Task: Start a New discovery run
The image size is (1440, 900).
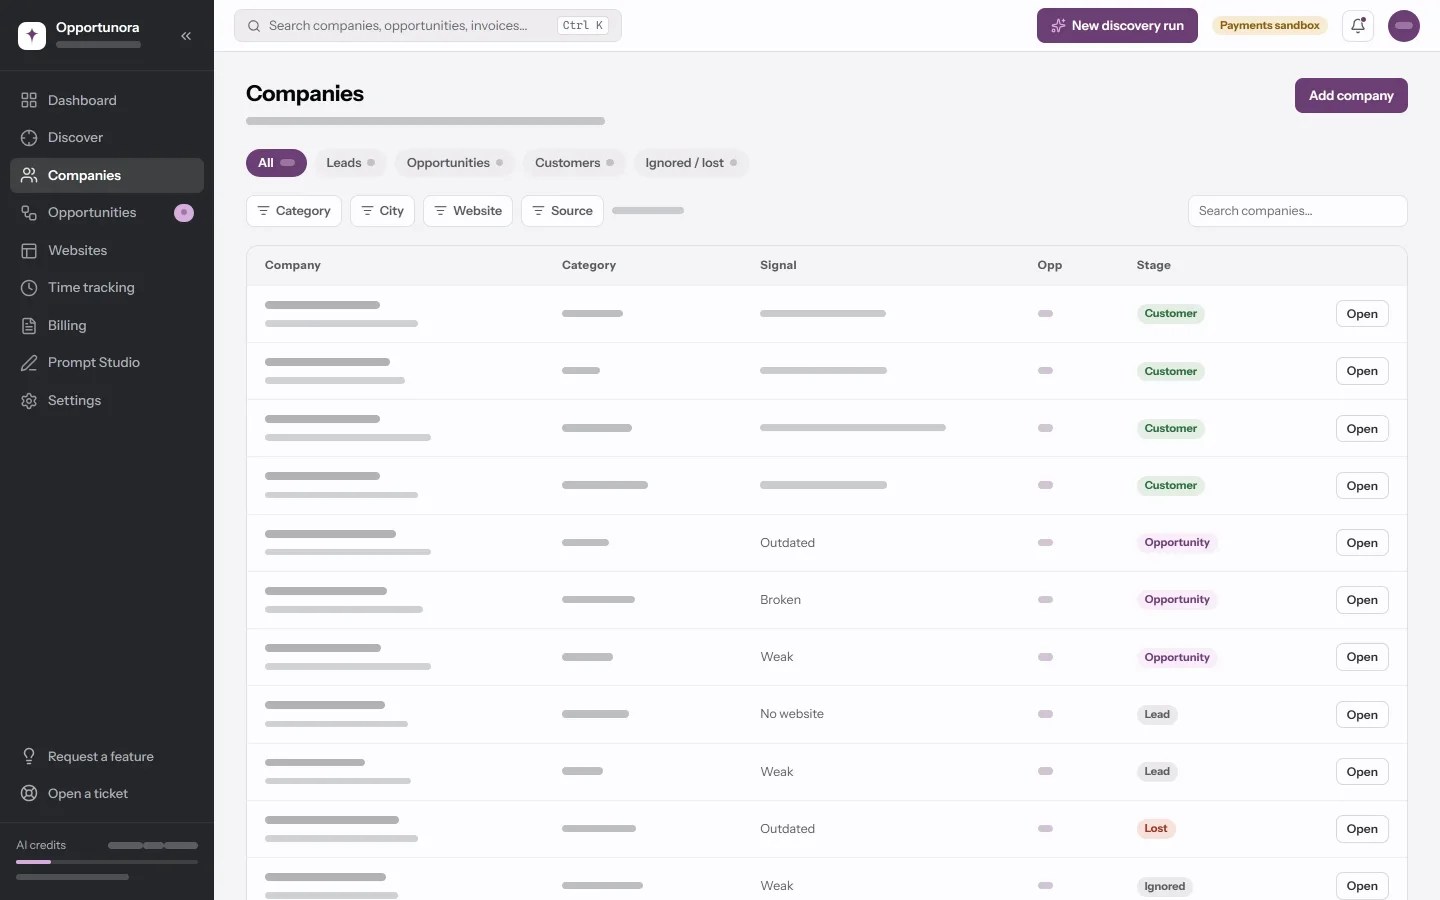Action: click(x=1117, y=26)
